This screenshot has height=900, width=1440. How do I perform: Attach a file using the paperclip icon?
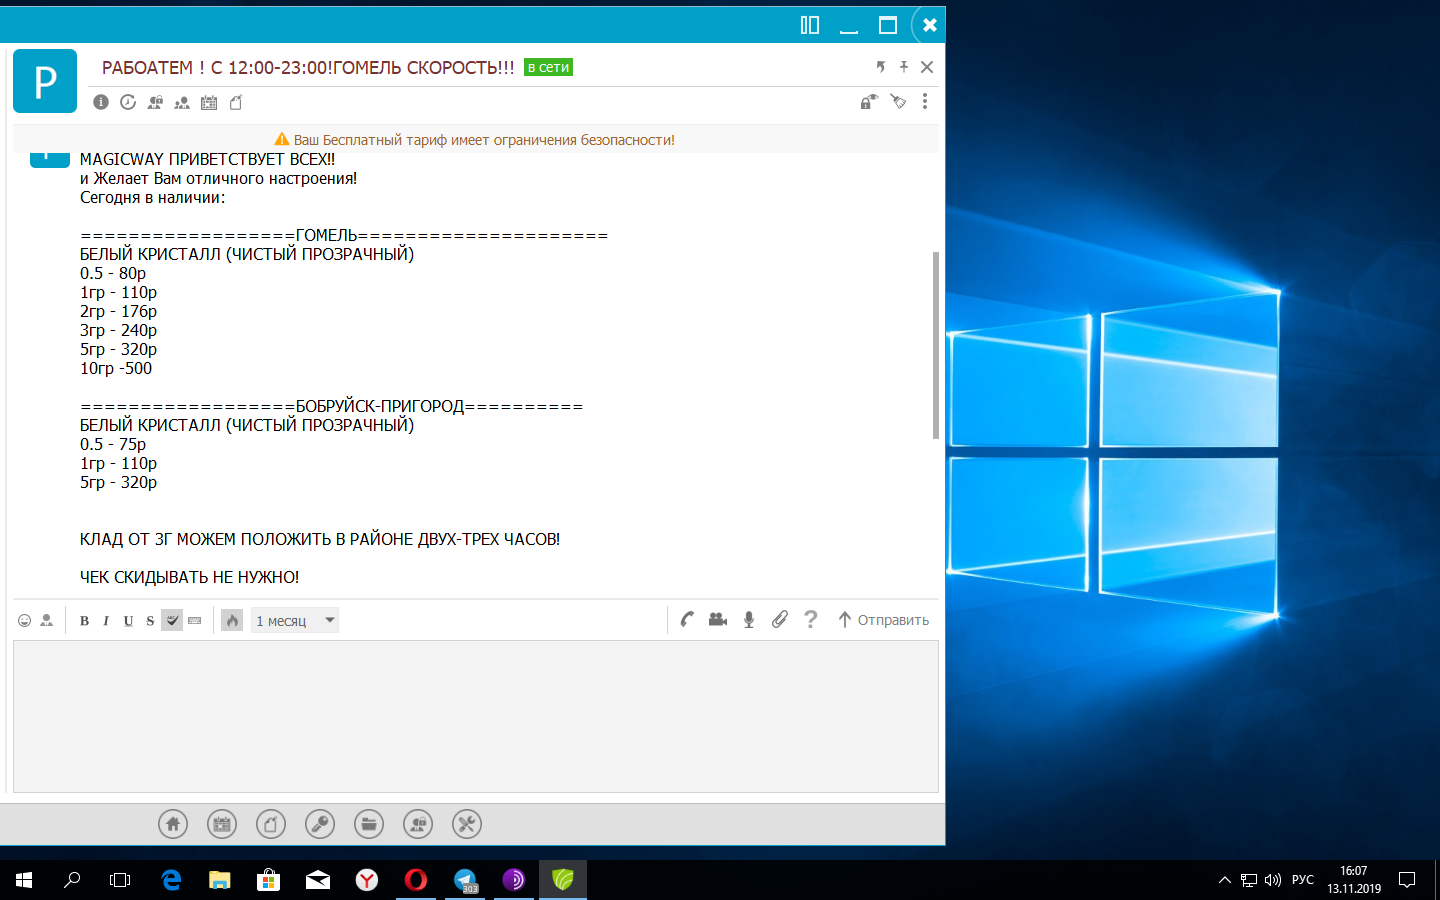(x=780, y=620)
